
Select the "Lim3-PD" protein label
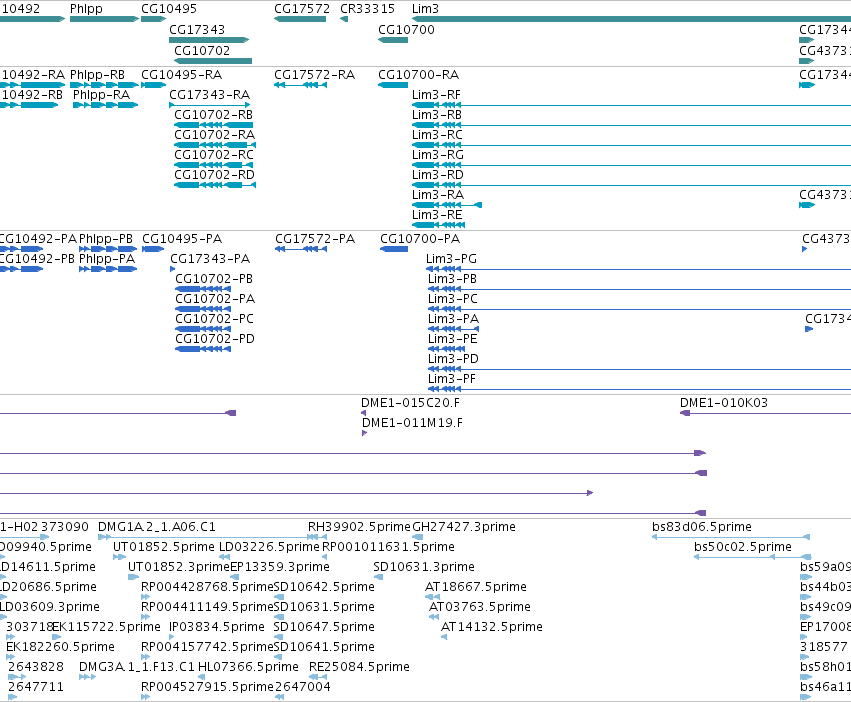pyautogui.click(x=453, y=359)
